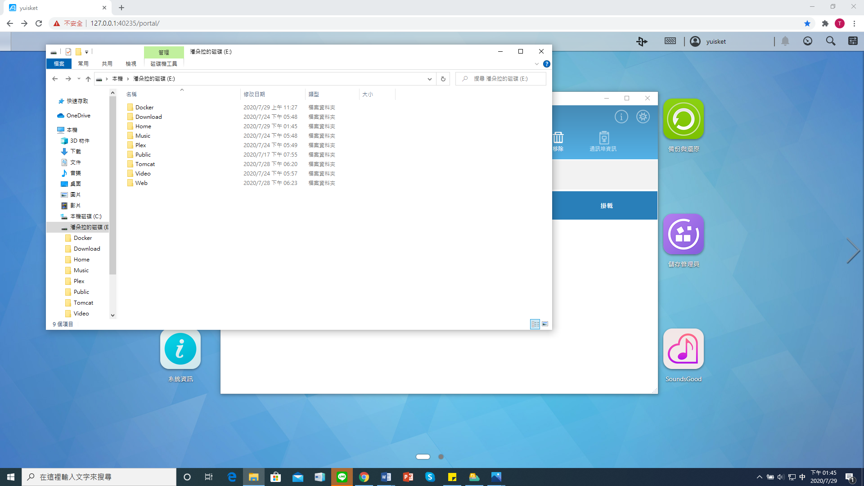This screenshot has width=864, height=486.
Task: Select the second desktop page indicator dot
Action: coord(441,457)
